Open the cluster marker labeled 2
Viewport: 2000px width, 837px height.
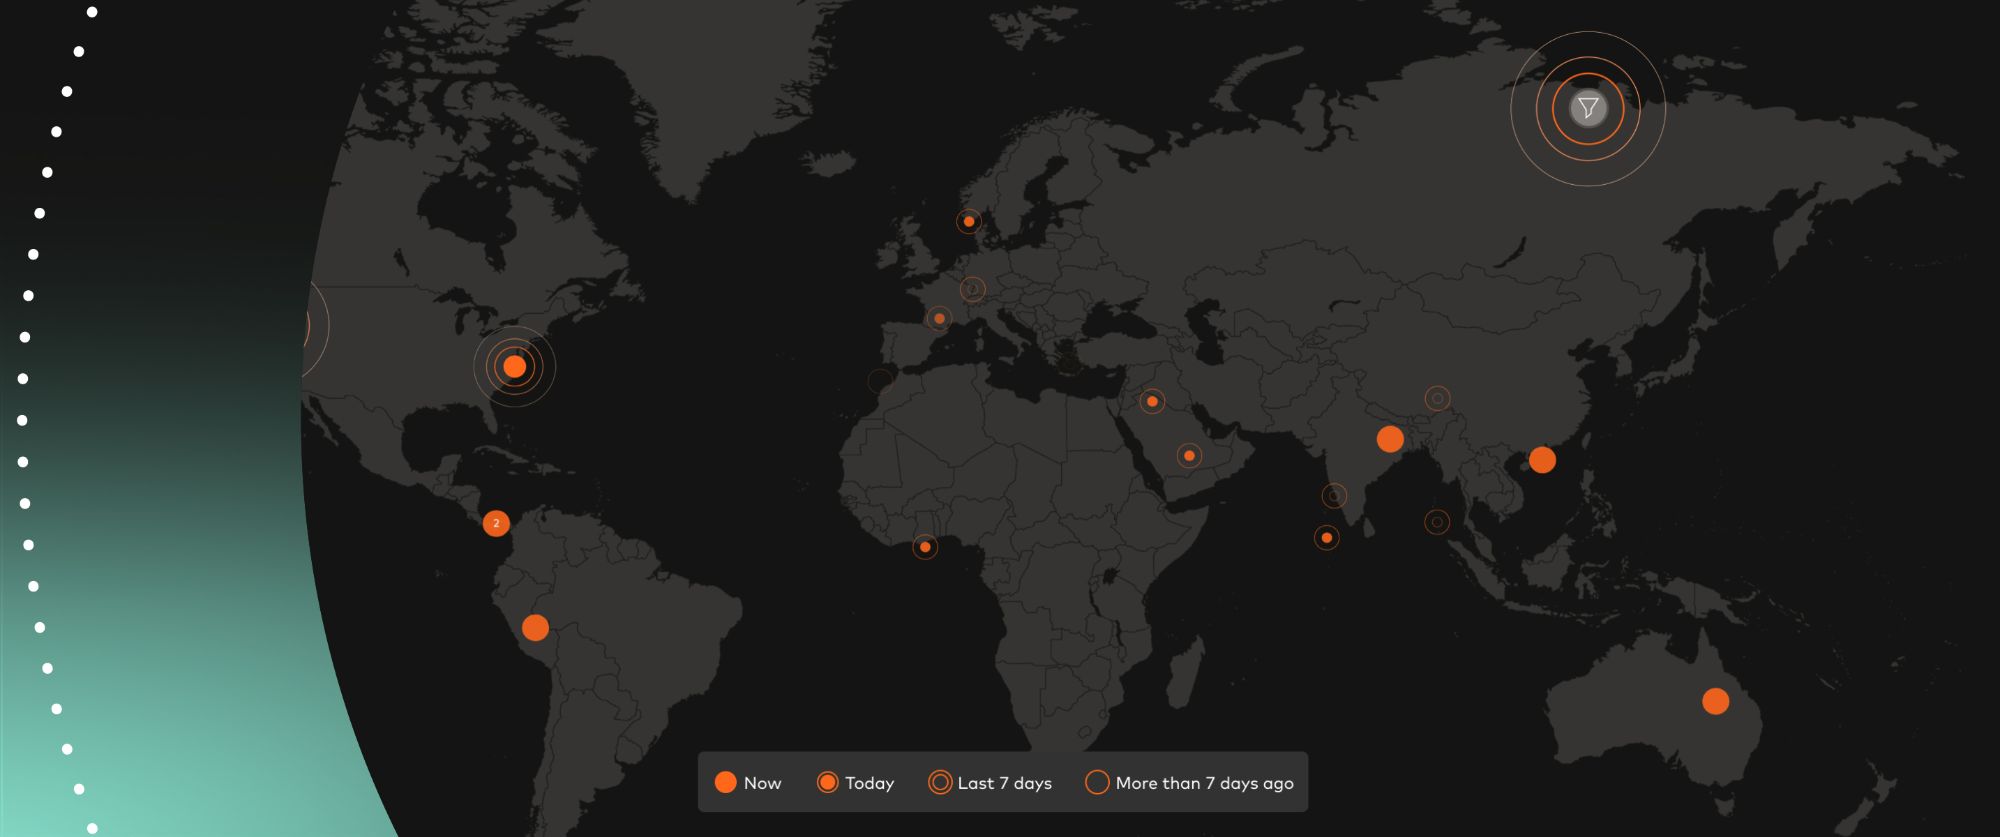tap(496, 523)
